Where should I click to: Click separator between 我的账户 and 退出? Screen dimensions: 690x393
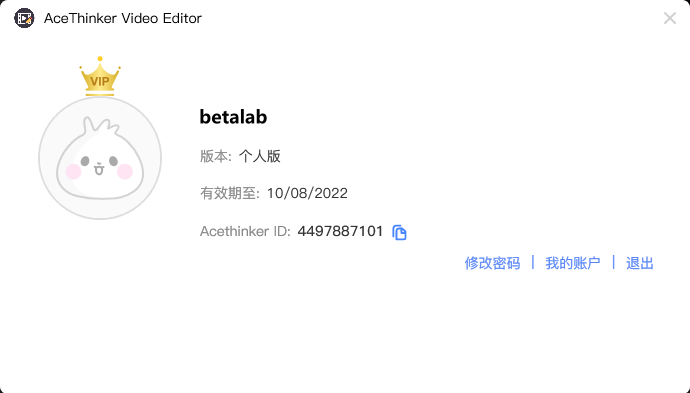tap(613, 262)
